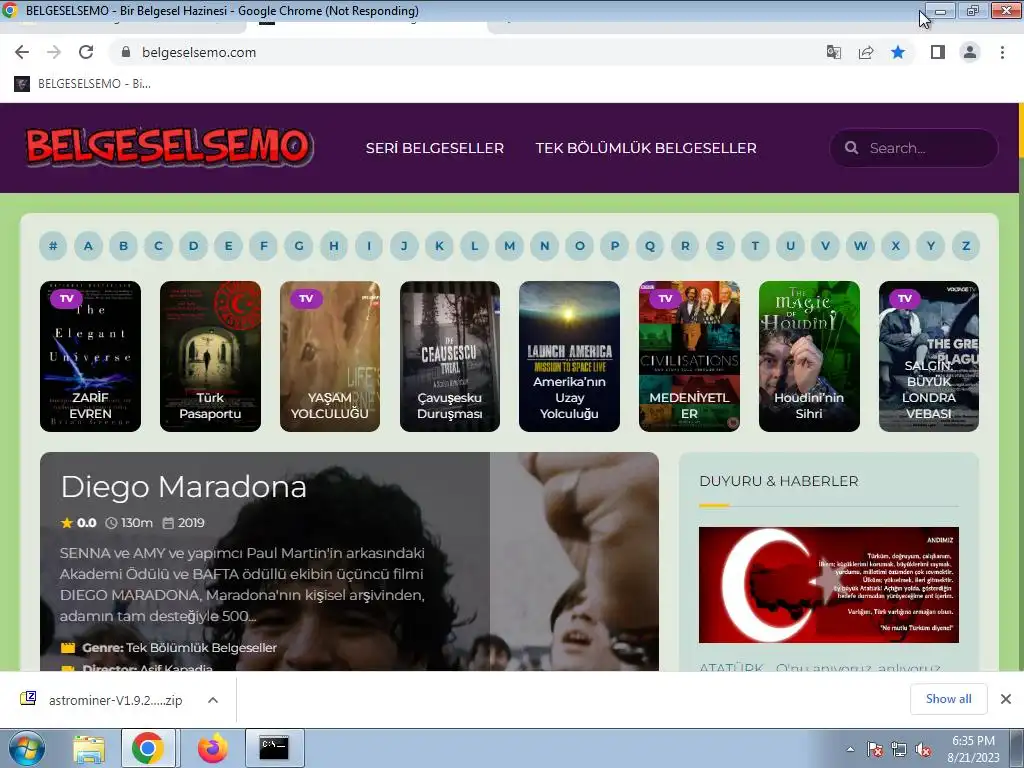Open the Google Translate icon in address bar
The height and width of the screenshot is (768, 1024).
coord(833,52)
